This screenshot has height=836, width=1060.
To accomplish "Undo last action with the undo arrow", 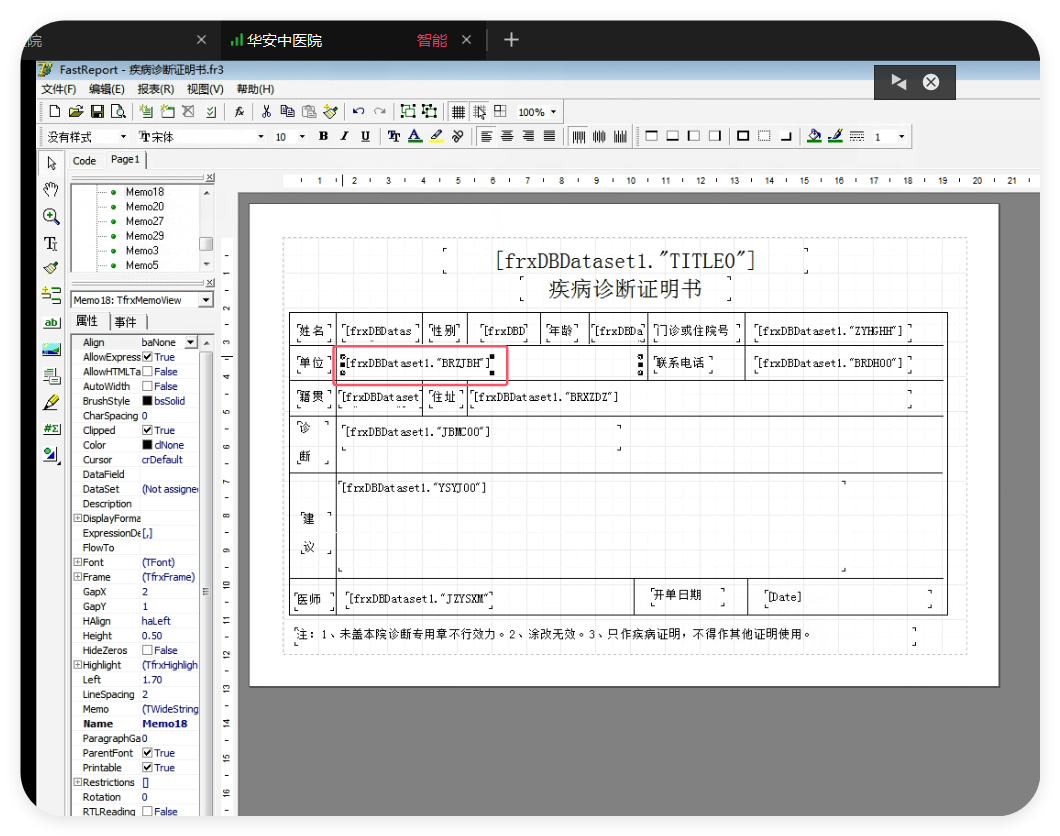I will point(358,112).
